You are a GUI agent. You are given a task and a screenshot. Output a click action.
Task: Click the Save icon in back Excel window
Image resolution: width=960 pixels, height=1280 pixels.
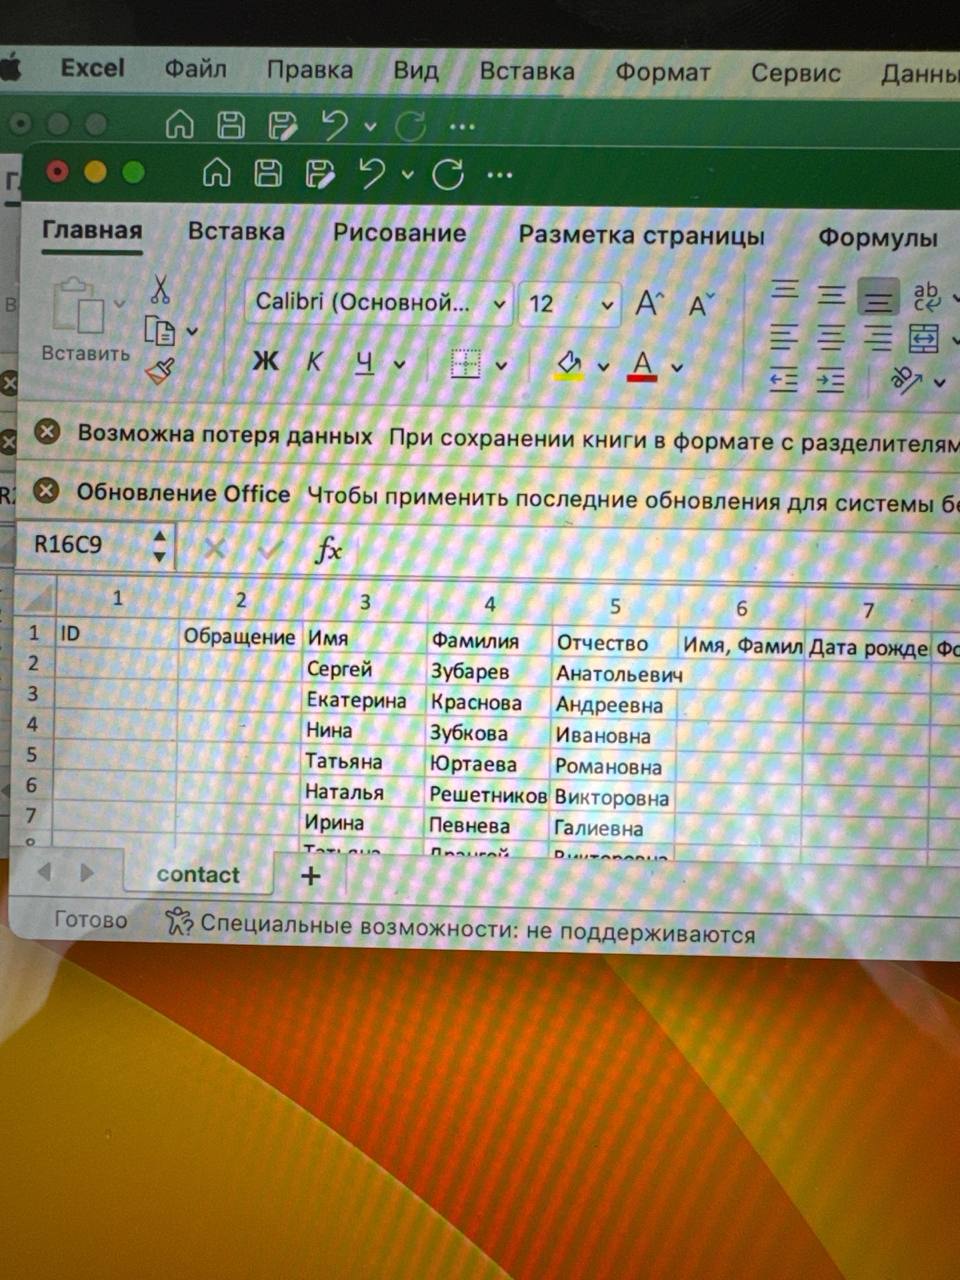[231, 125]
